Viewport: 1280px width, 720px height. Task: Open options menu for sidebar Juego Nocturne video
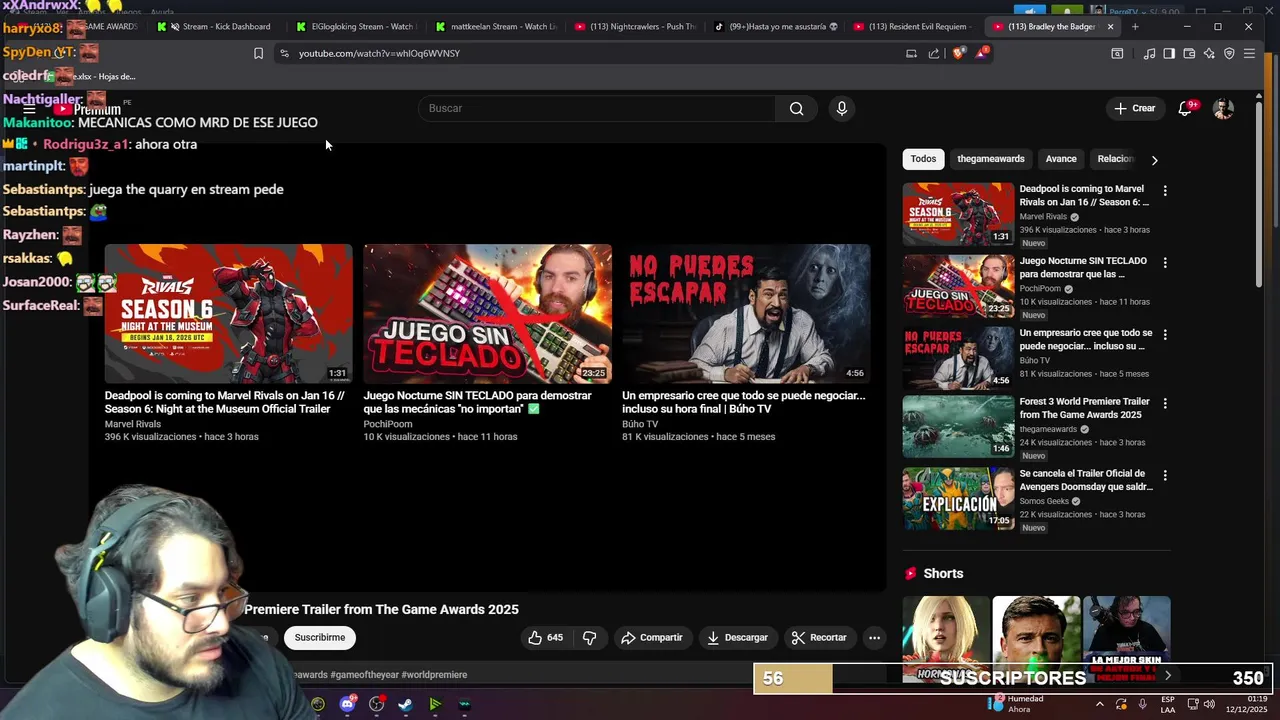1164,262
